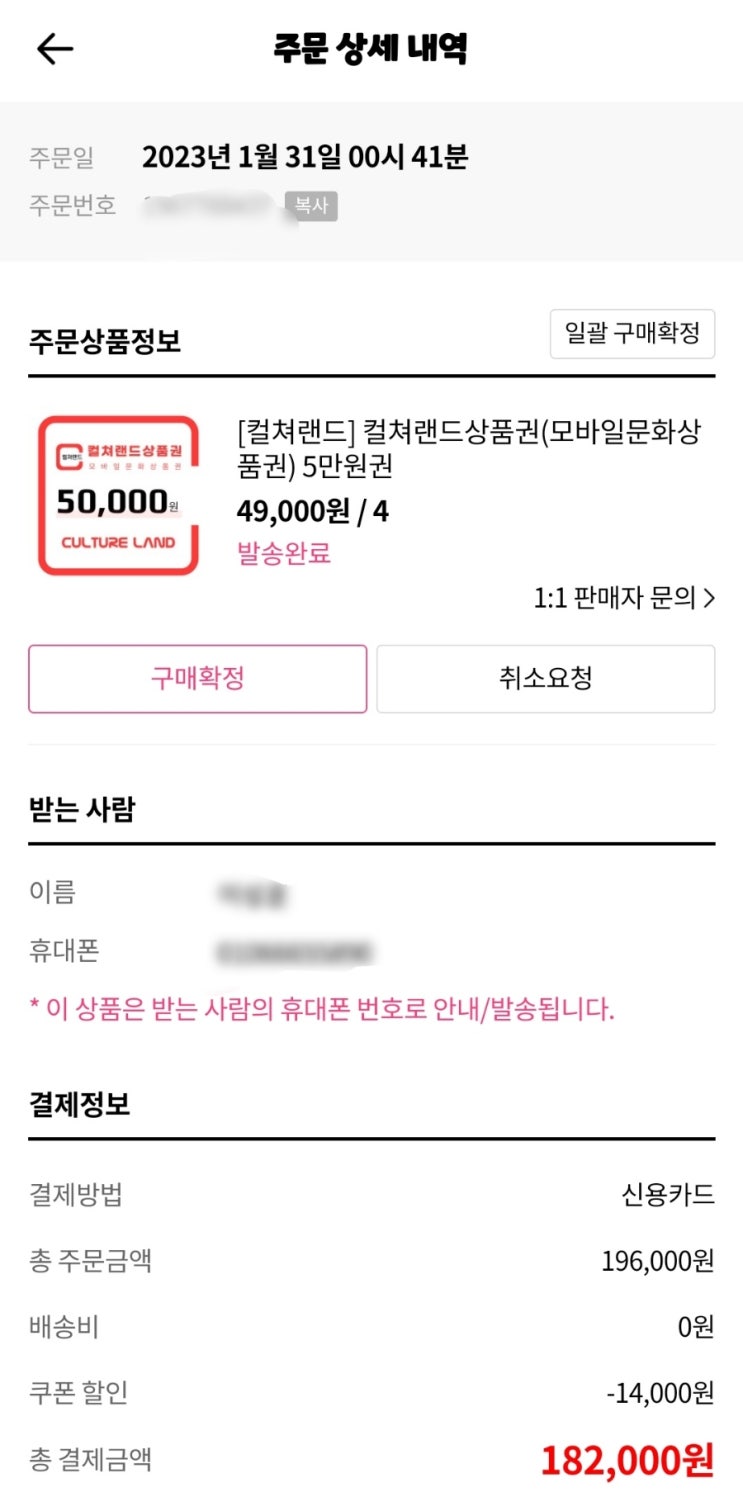743x1497 pixels.
Task: Select the 신용카드 payment method value
Action: (668, 1194)
